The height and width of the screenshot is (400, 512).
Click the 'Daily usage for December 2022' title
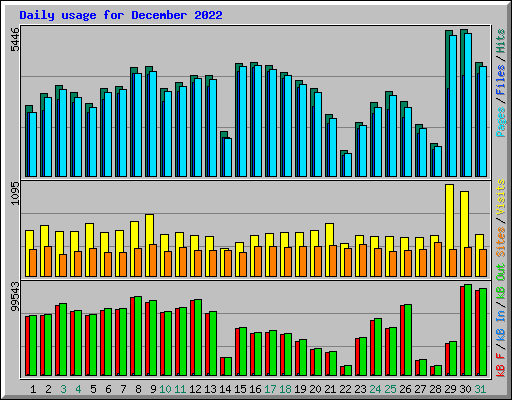(x=121, y=15)
